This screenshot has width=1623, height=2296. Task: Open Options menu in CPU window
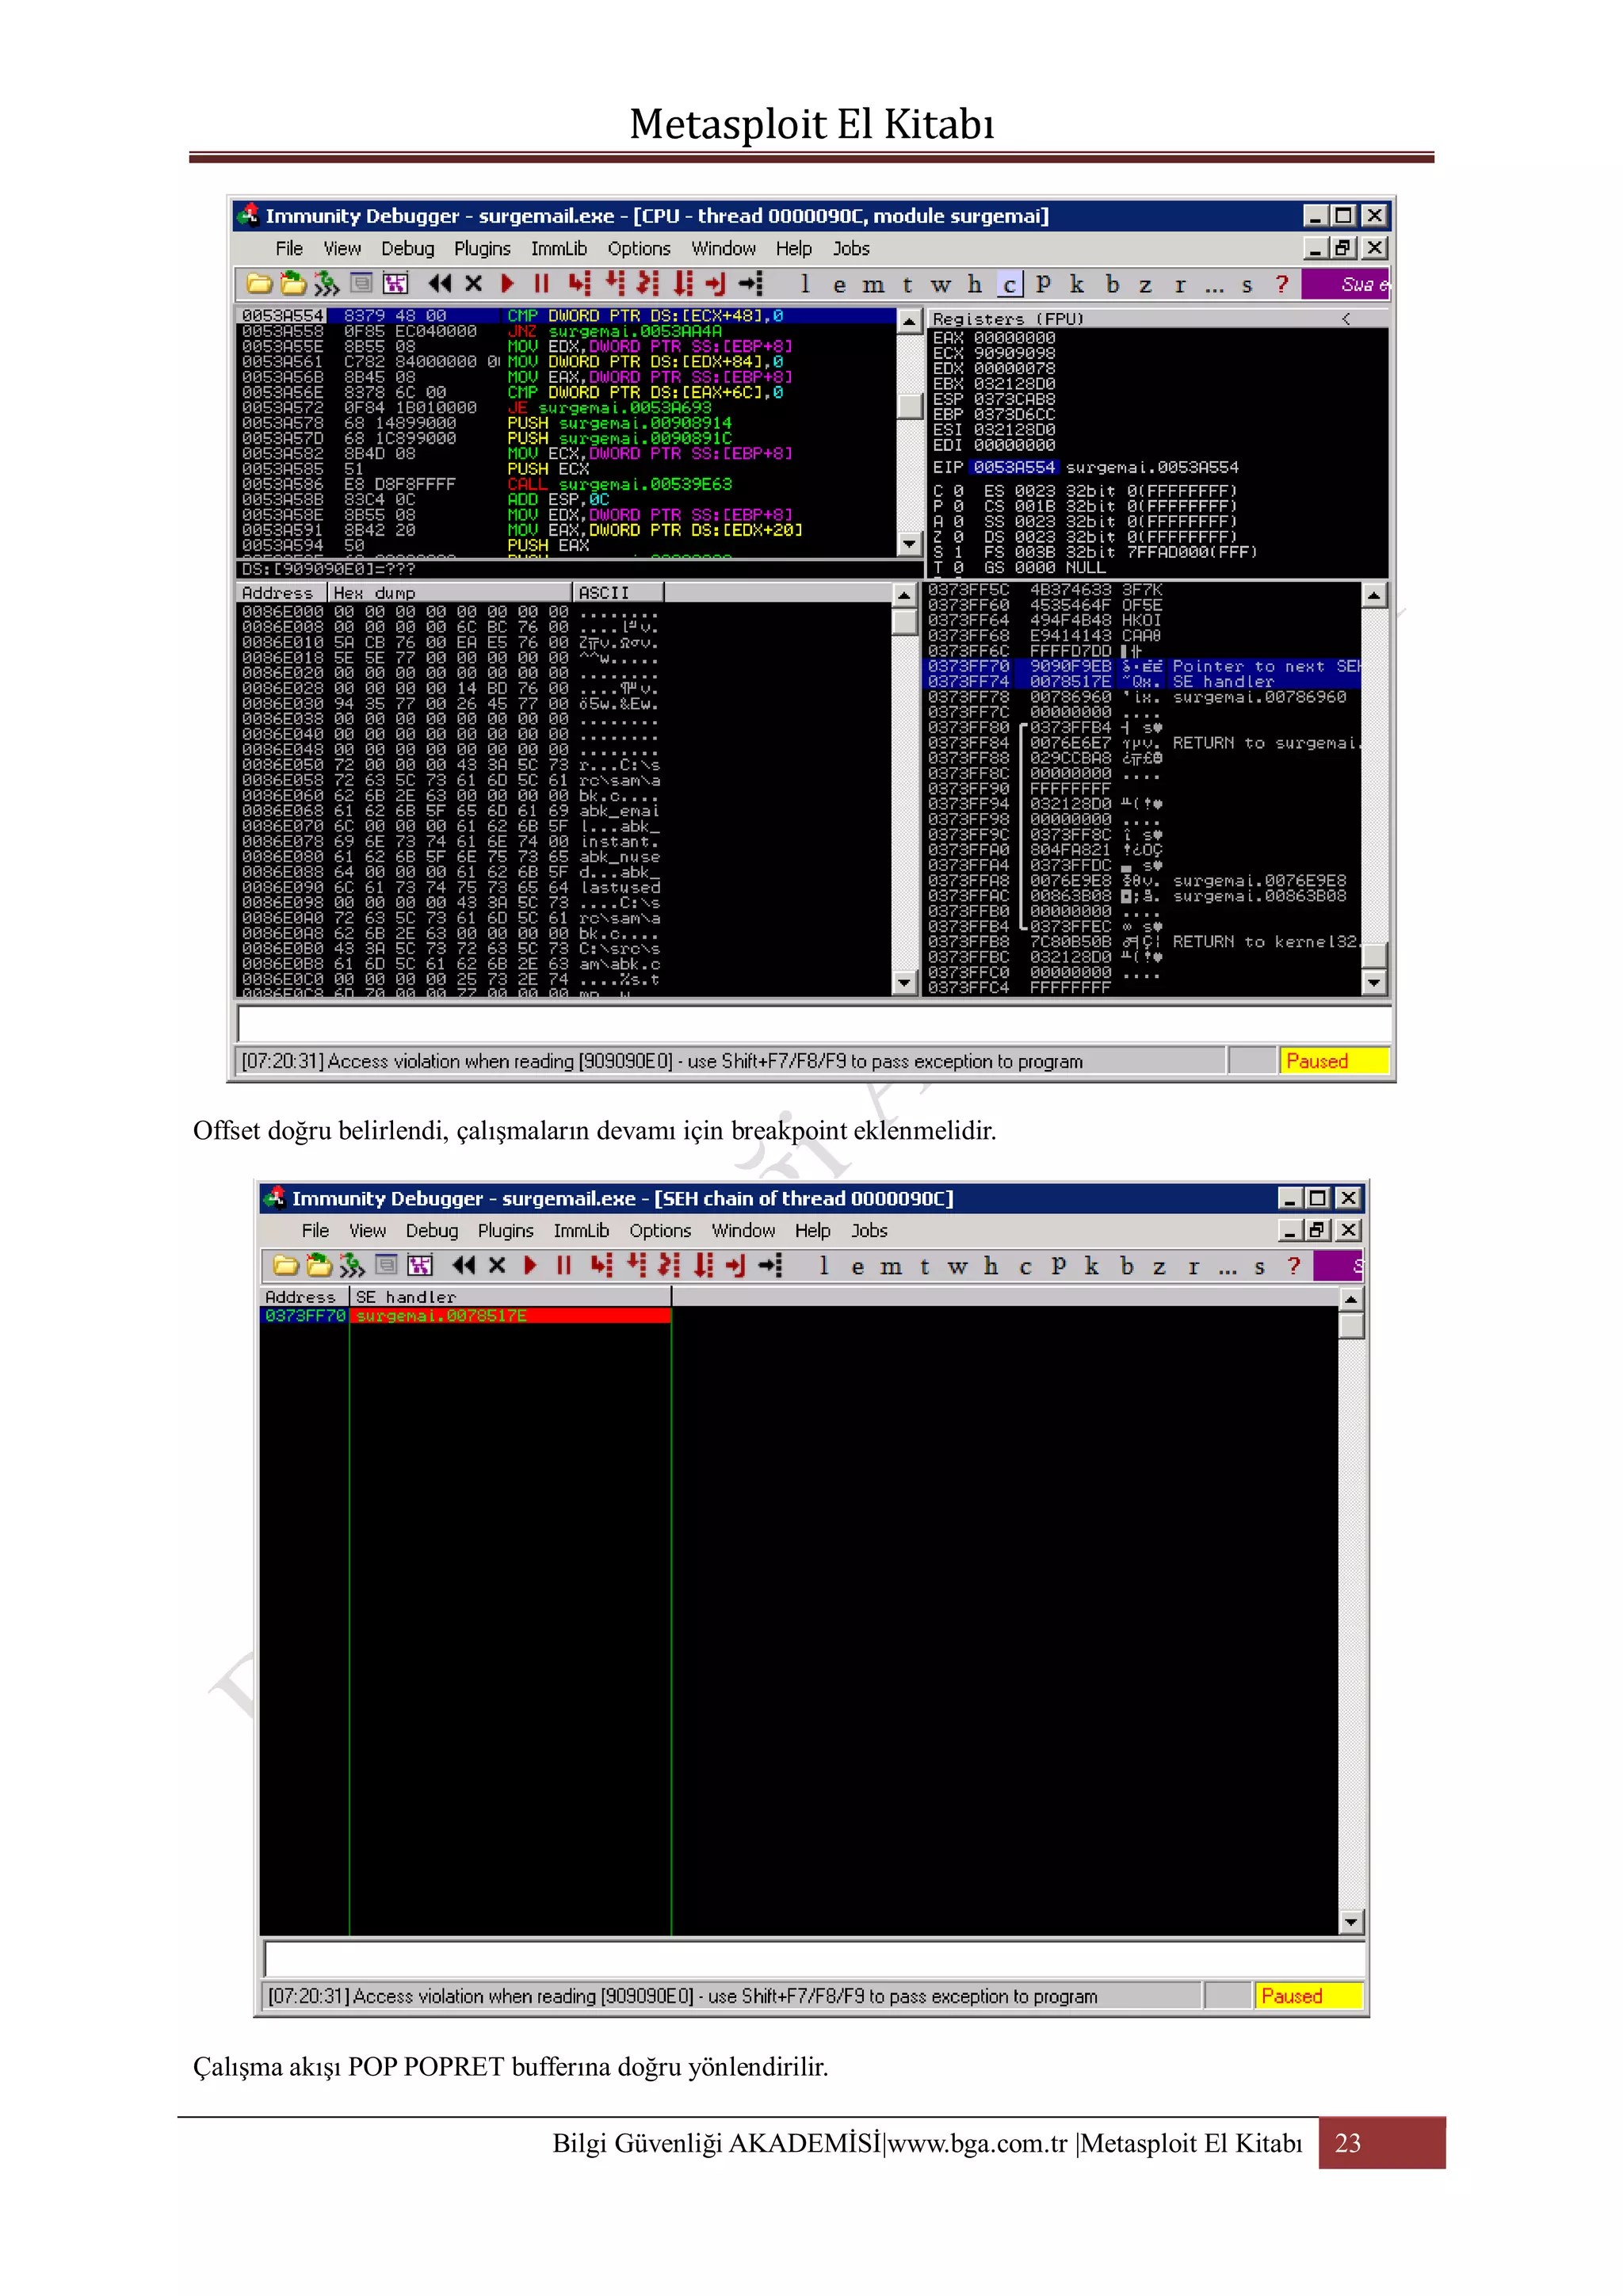click(x=639, y=248)
